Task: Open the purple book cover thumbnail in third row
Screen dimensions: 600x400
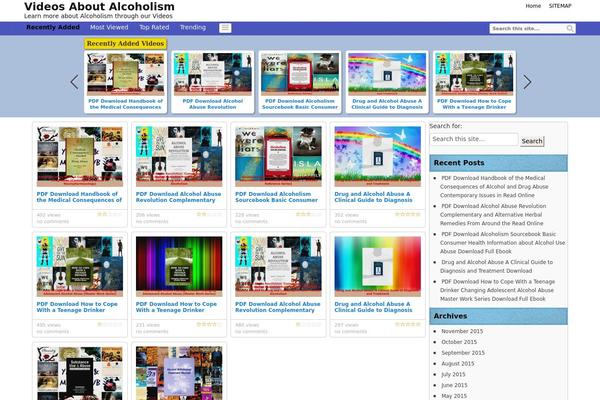Action: (x=179, y=373)
